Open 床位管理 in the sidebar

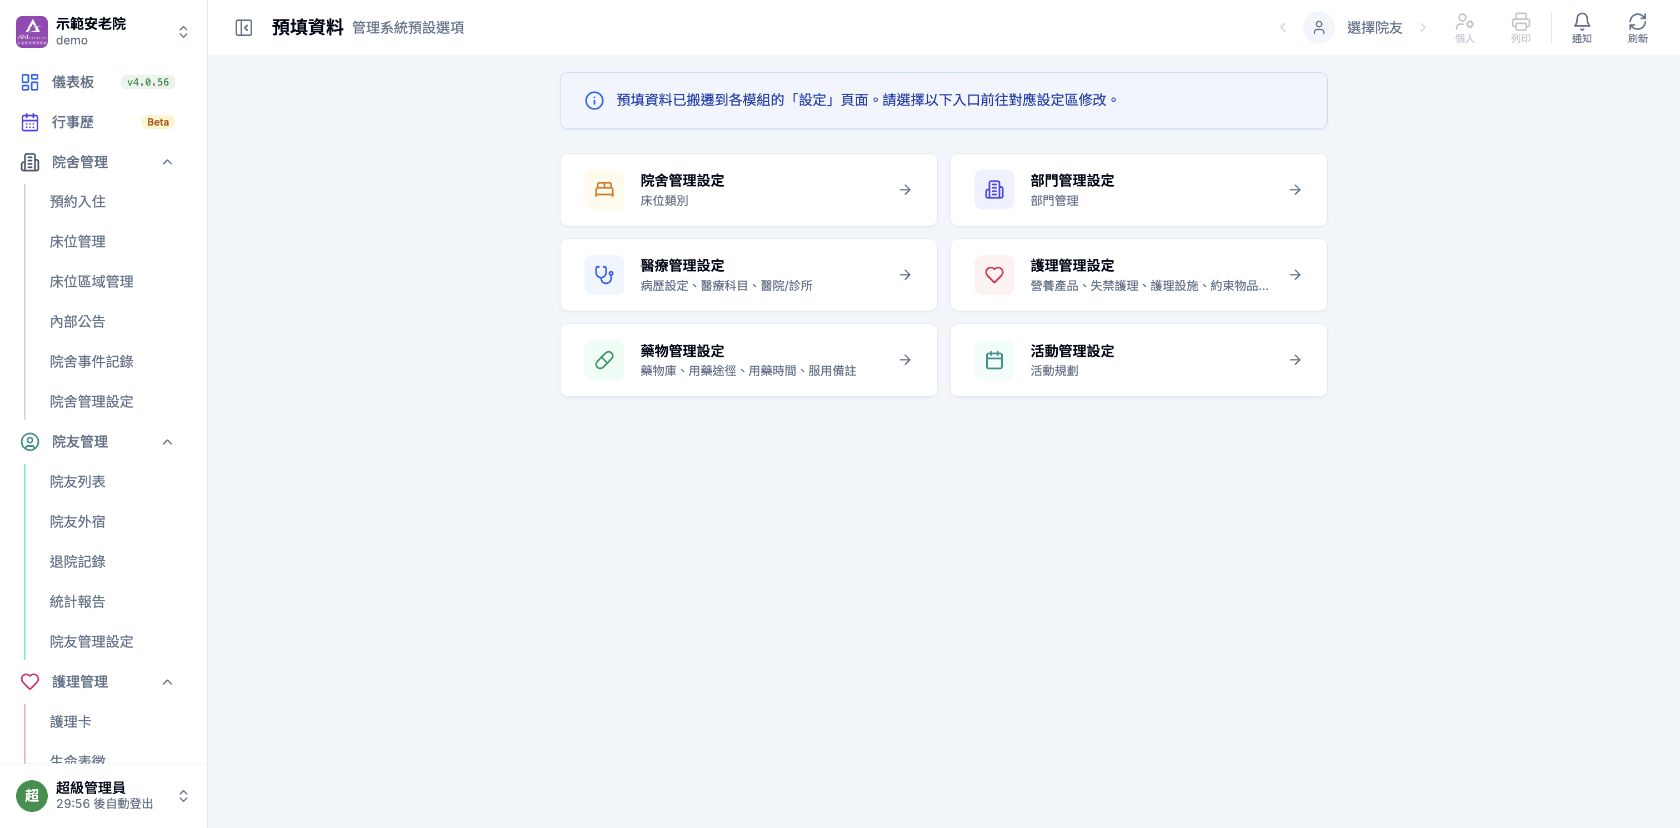coord(78,242)
